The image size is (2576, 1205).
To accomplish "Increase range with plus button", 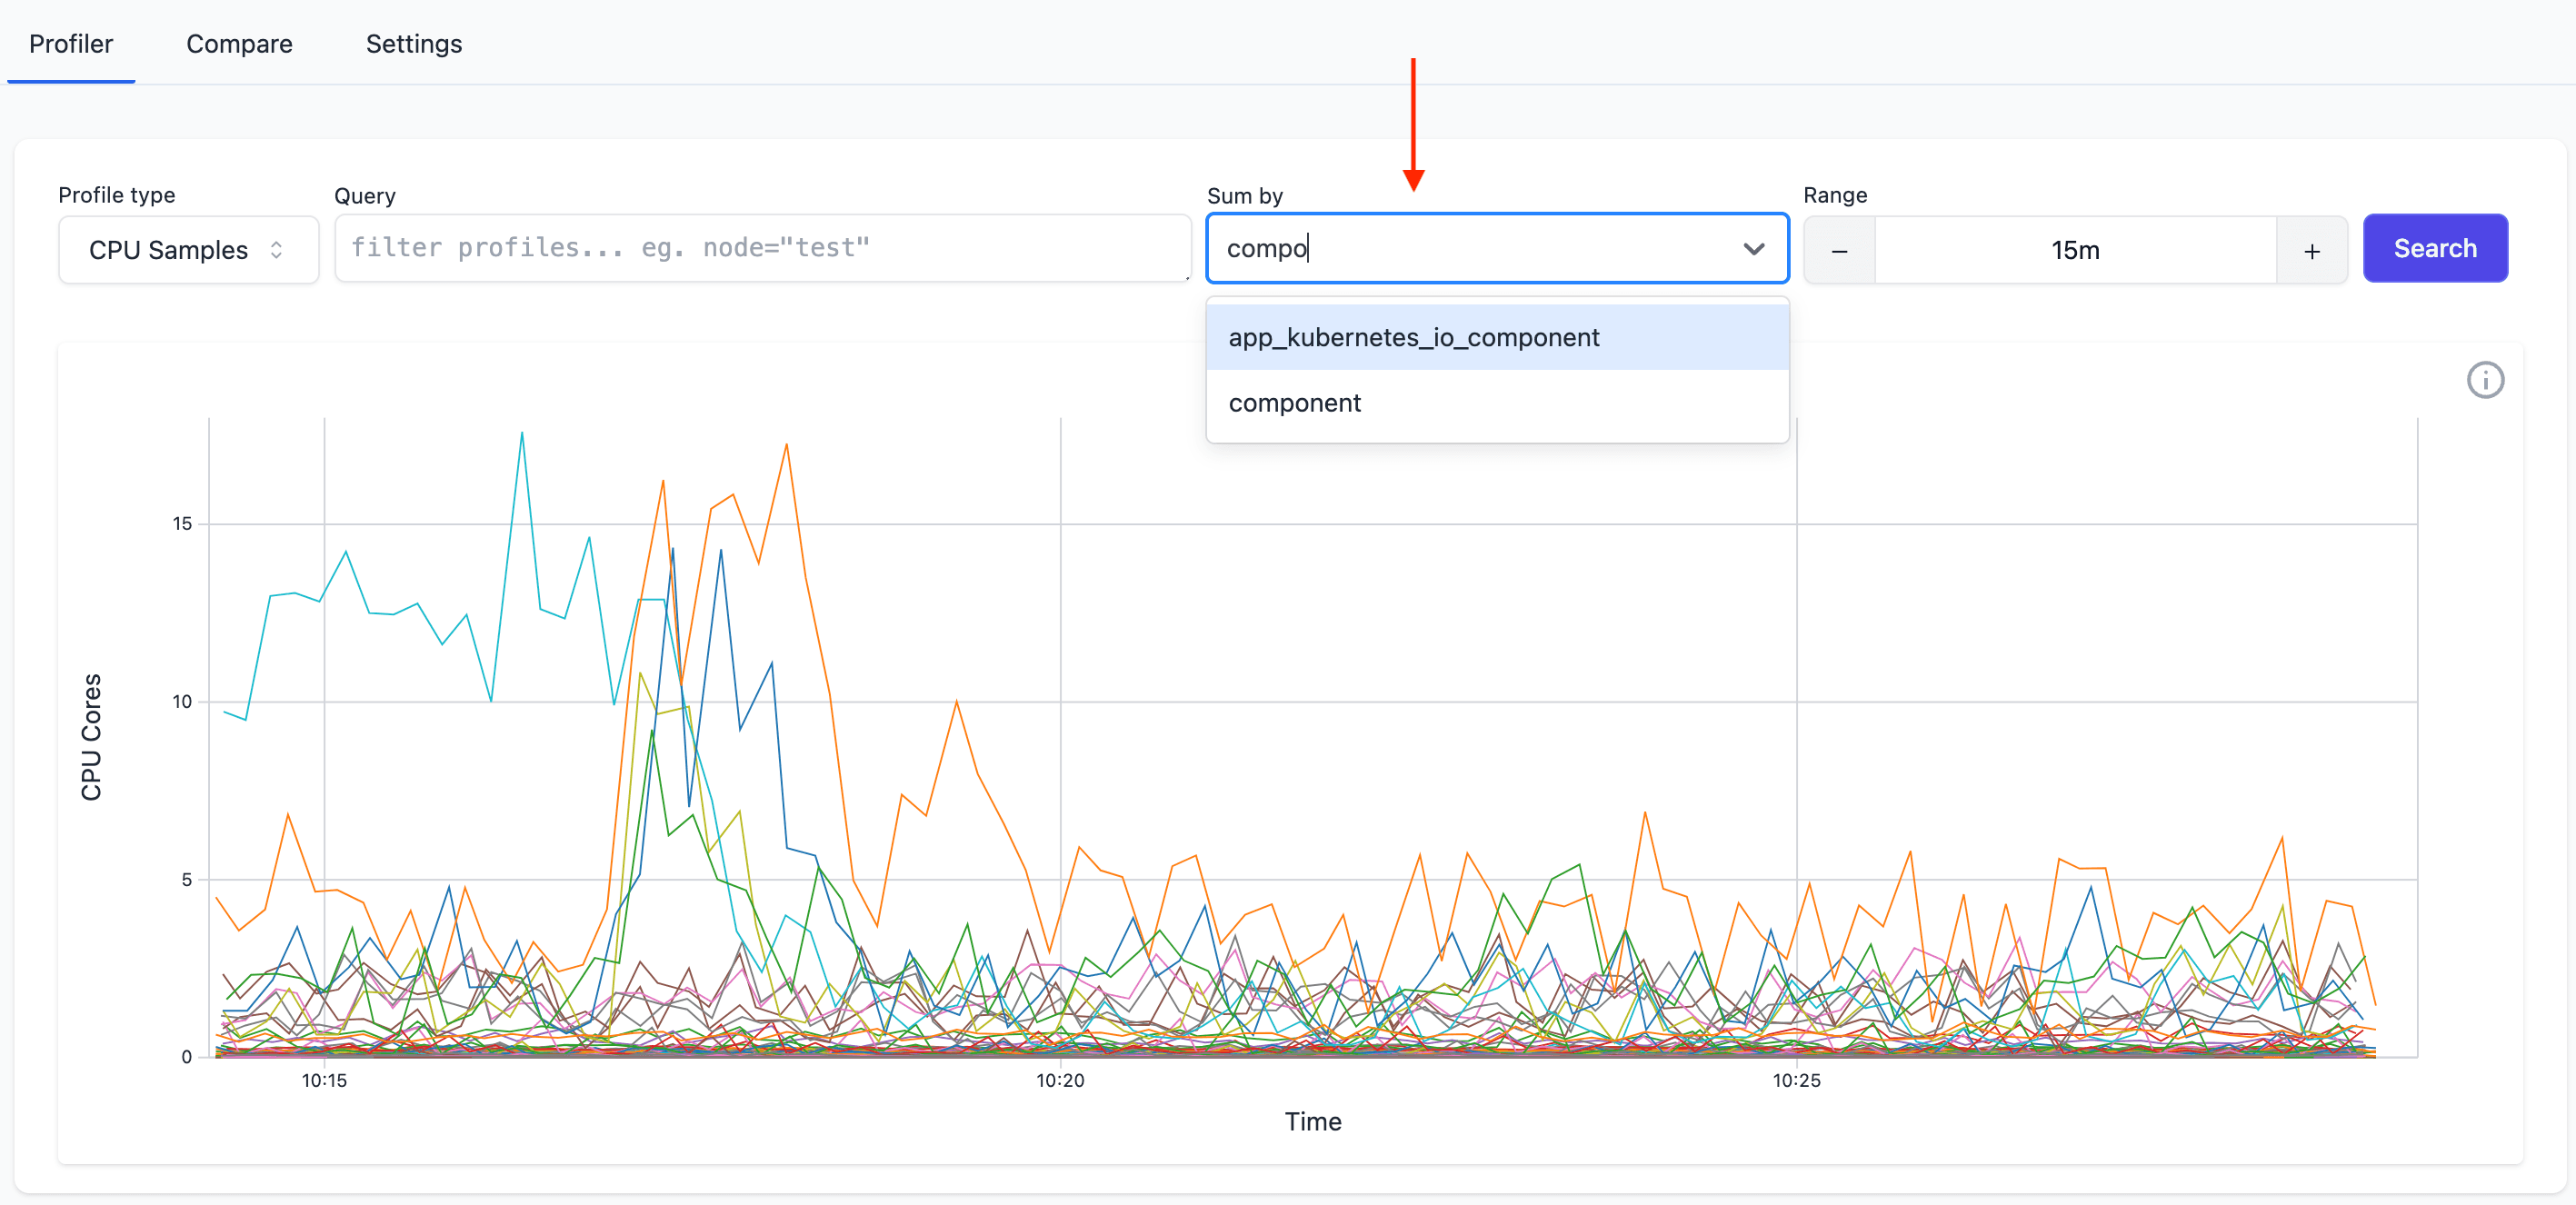I will click(x=2311, y=251).
